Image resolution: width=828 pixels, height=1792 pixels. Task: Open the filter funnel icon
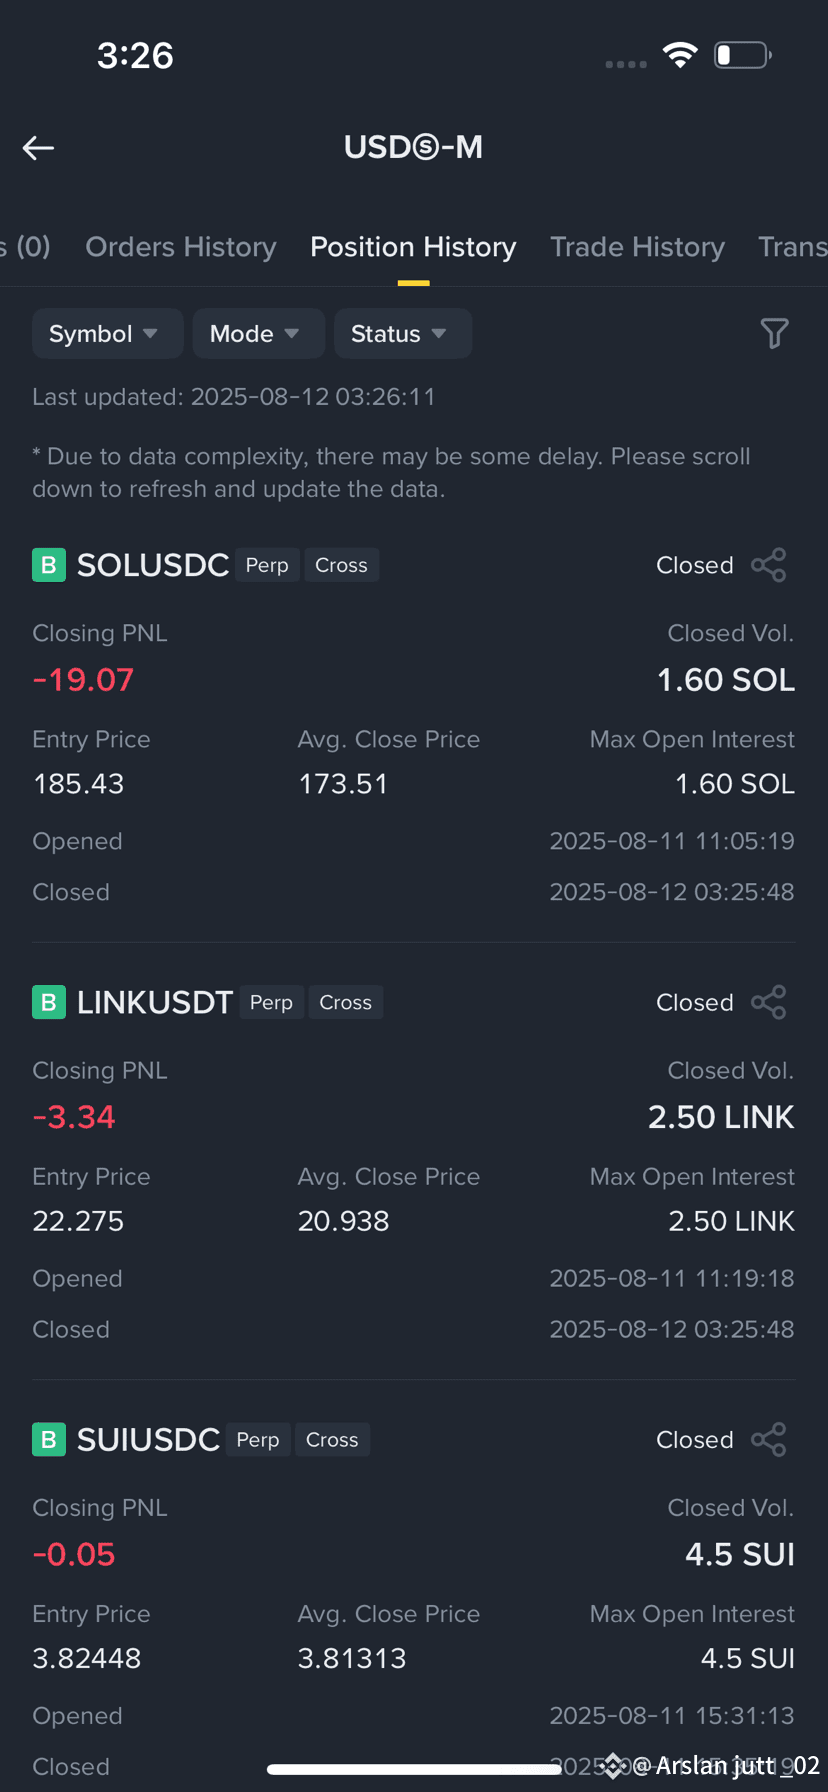coord(774,333)
